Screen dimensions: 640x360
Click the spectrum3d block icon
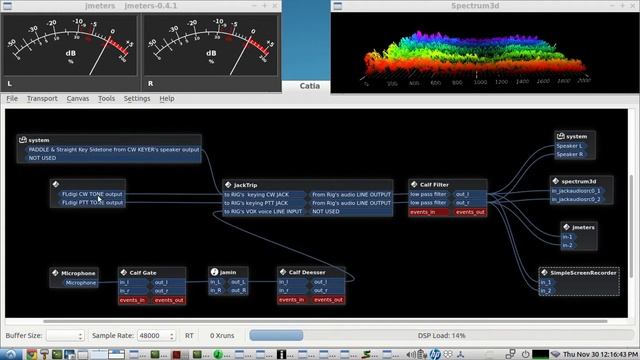tap(556, 181)
